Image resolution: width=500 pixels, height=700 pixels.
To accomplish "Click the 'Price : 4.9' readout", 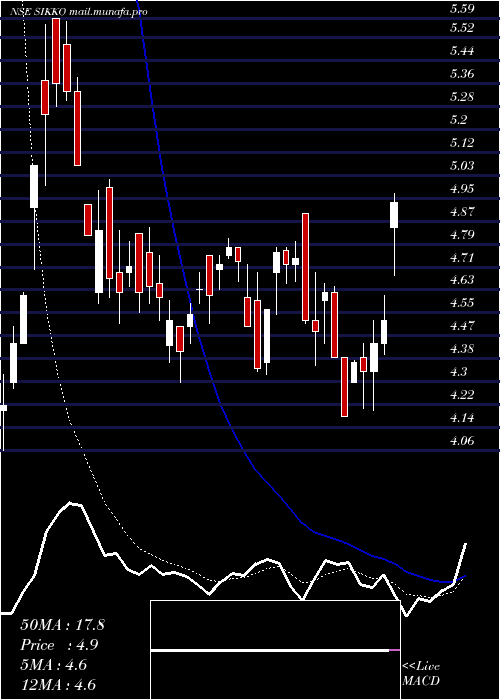I will pyautogui.click(x=59, y=645).
